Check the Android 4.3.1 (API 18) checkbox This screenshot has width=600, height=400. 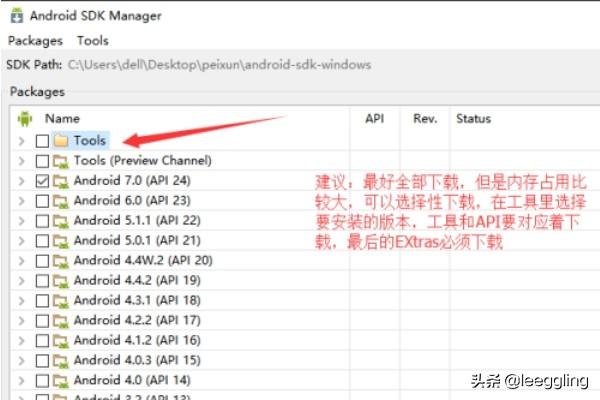[x=42, y=300]
